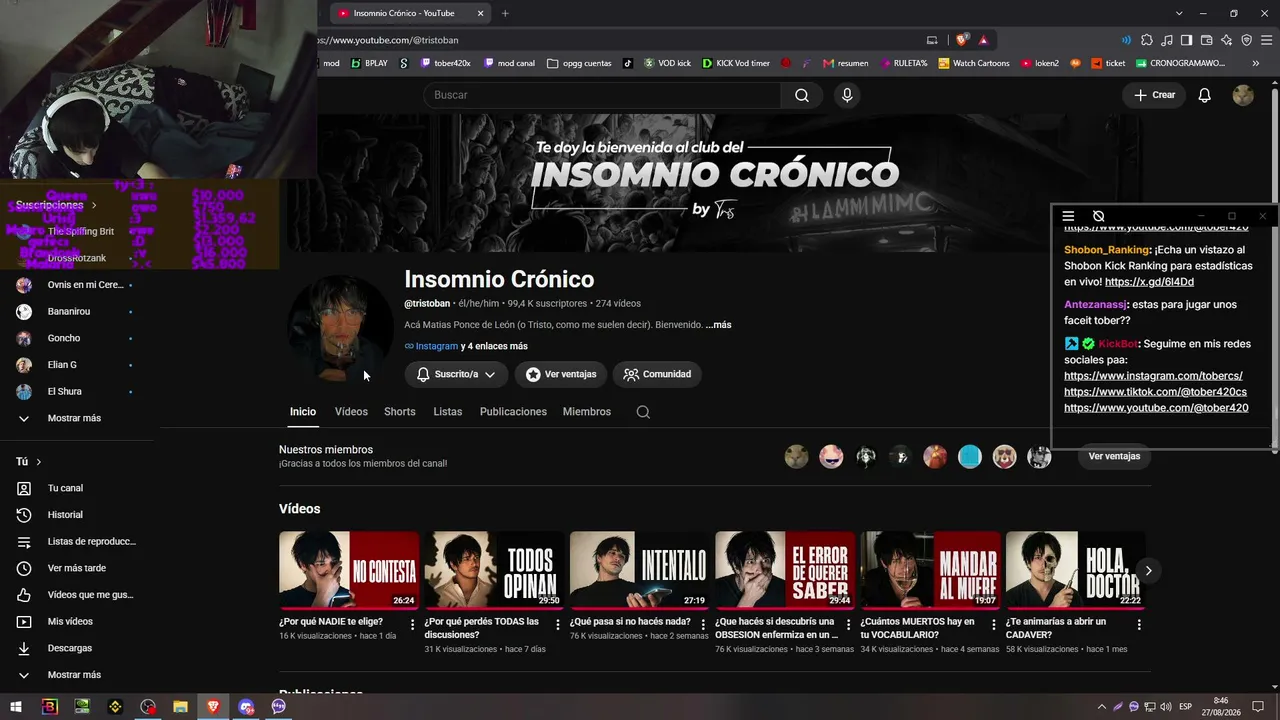Expand the Tú section chevron
Image resolution: width=1280 pixels, height=720 pixels.
tap(39, 462)
